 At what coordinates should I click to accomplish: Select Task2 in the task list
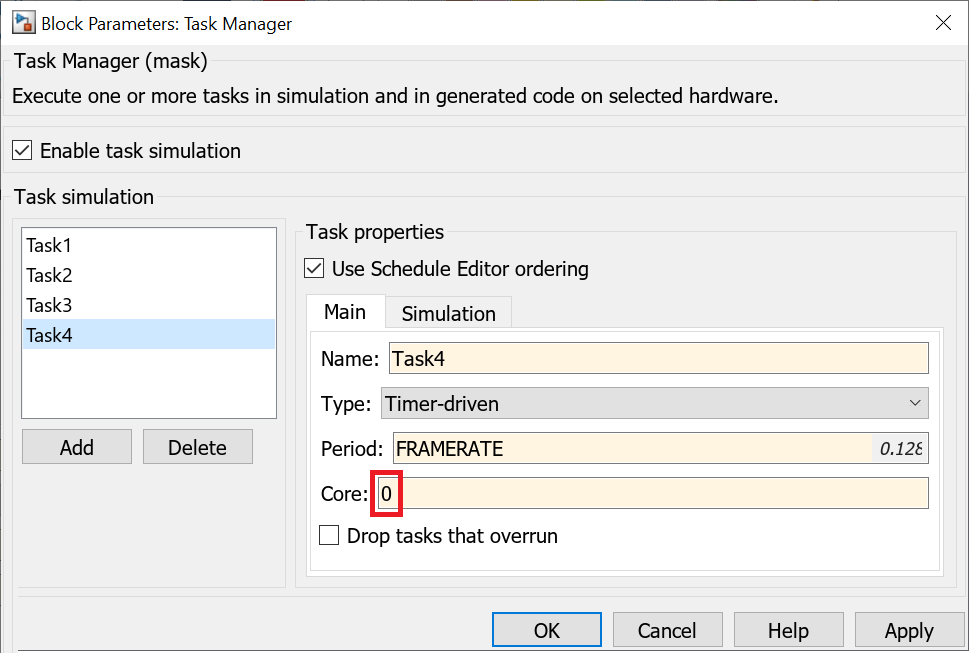pyautogui.click(x=49, y=275)
